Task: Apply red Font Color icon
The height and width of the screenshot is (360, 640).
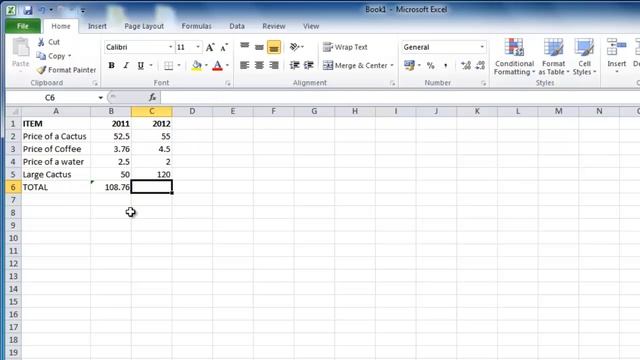Action: [x=217, y=65]
